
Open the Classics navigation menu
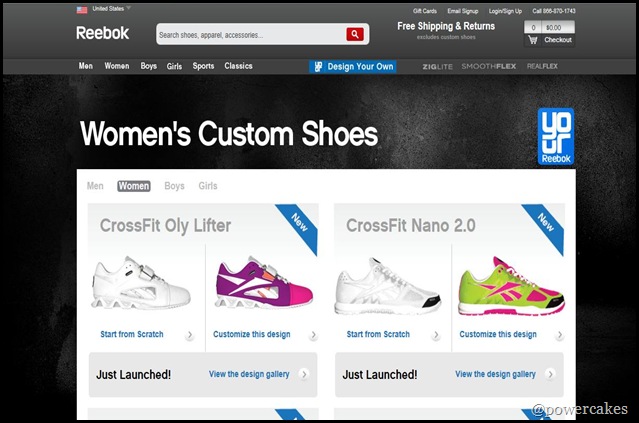coord(238,66)
